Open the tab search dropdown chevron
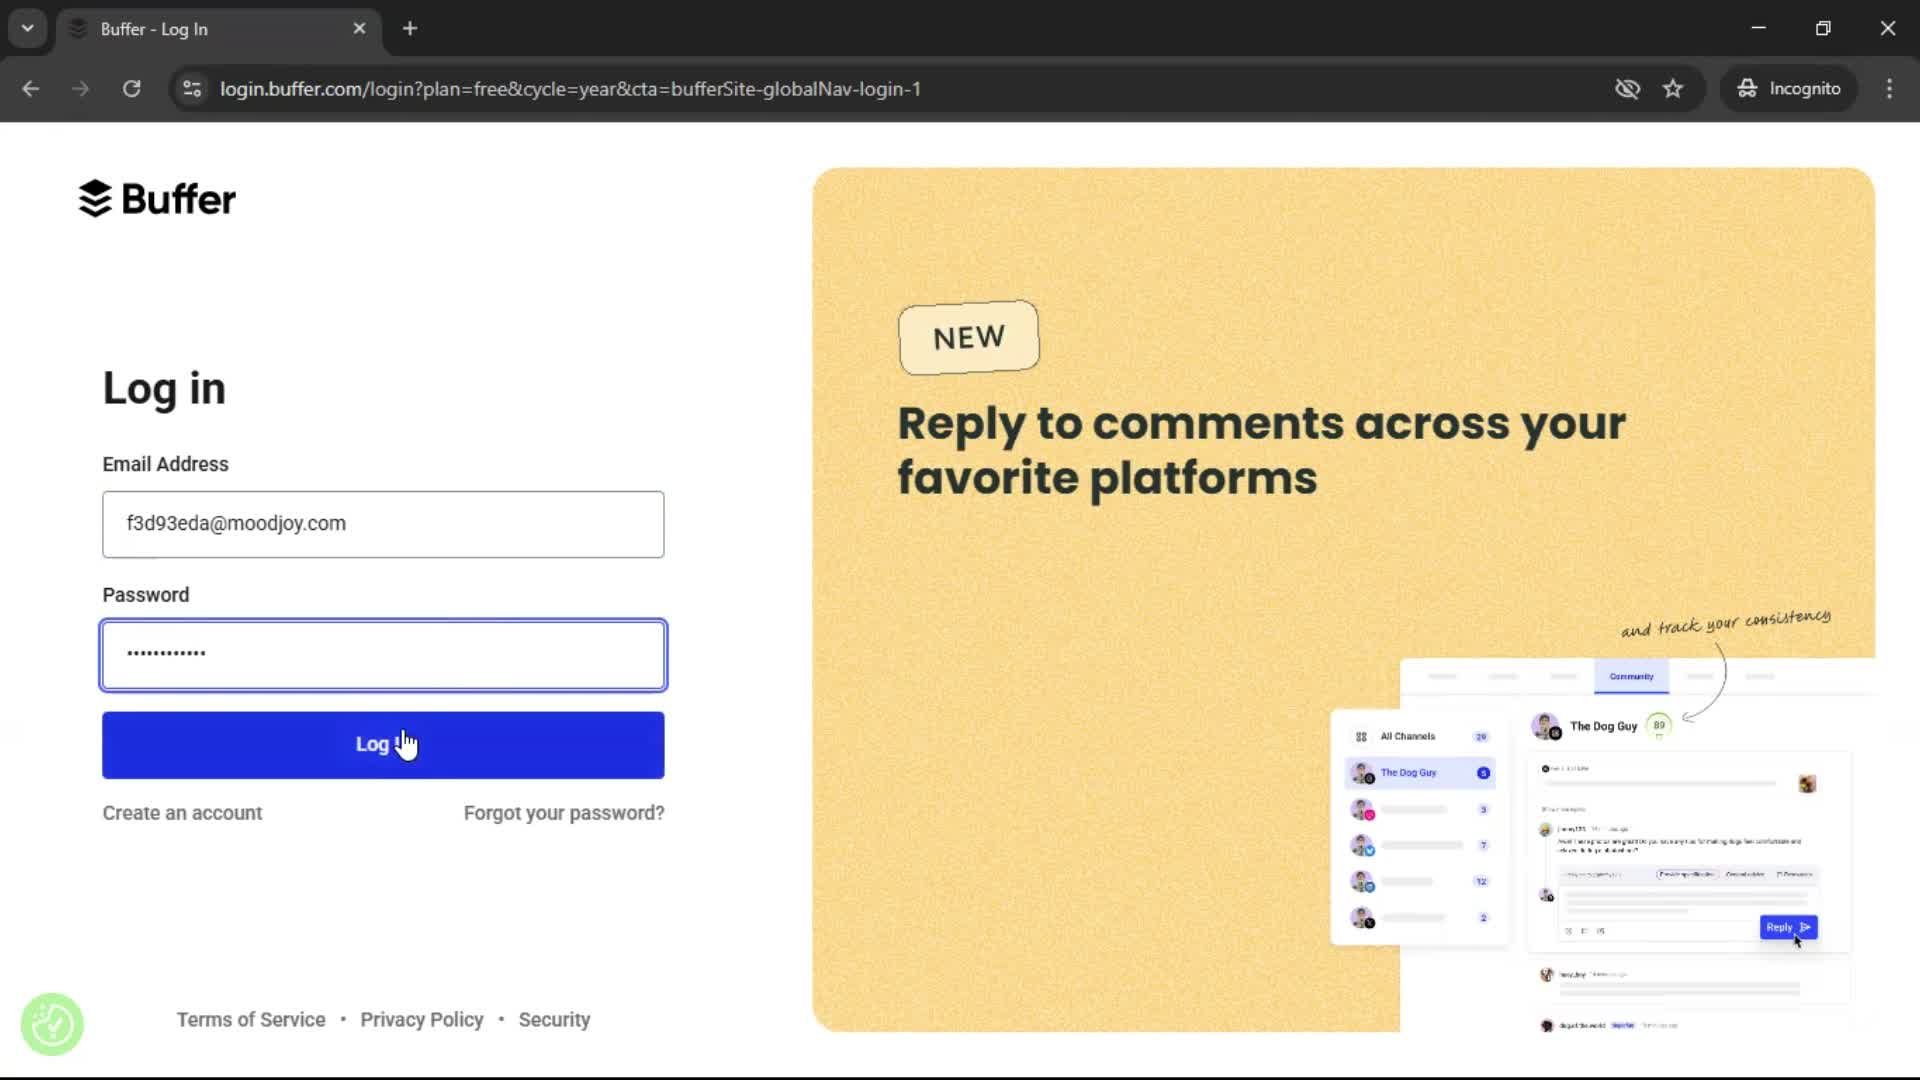Screen dimensions: 1920x1080 (27, 28)
